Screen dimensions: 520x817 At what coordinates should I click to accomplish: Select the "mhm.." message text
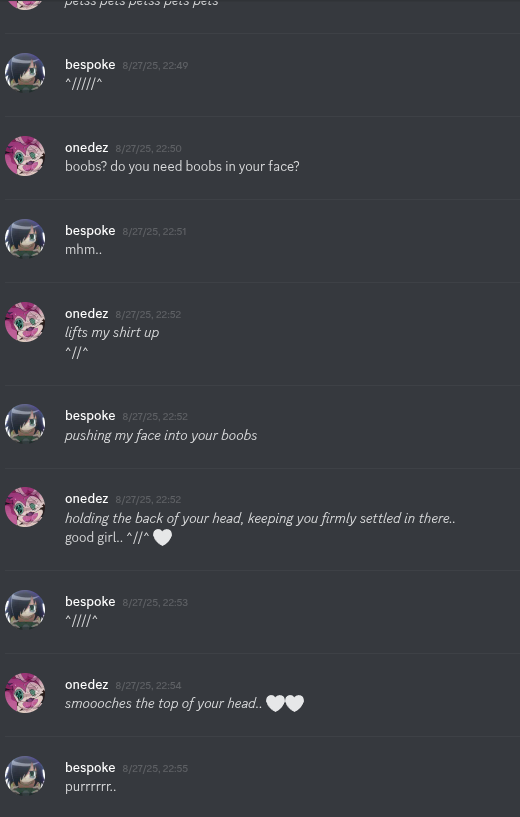click(83, 250)
